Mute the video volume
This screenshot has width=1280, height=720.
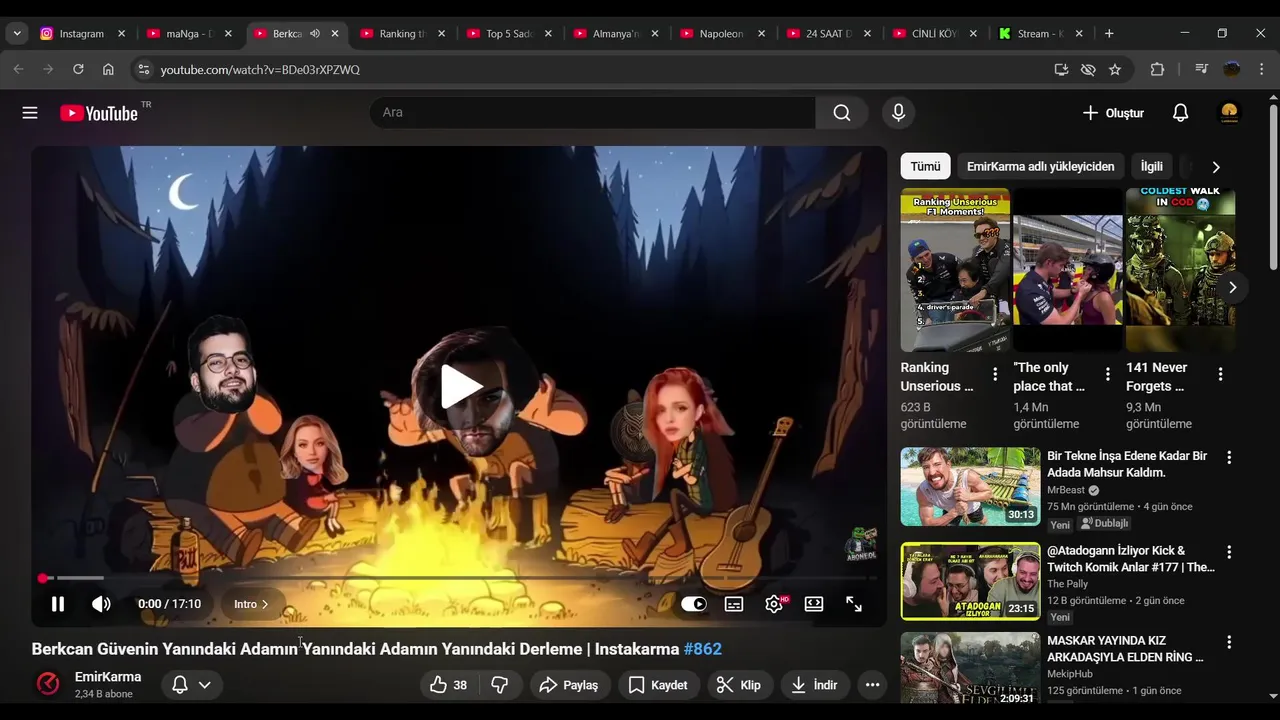pyautogui.click(x=101, y=604)
